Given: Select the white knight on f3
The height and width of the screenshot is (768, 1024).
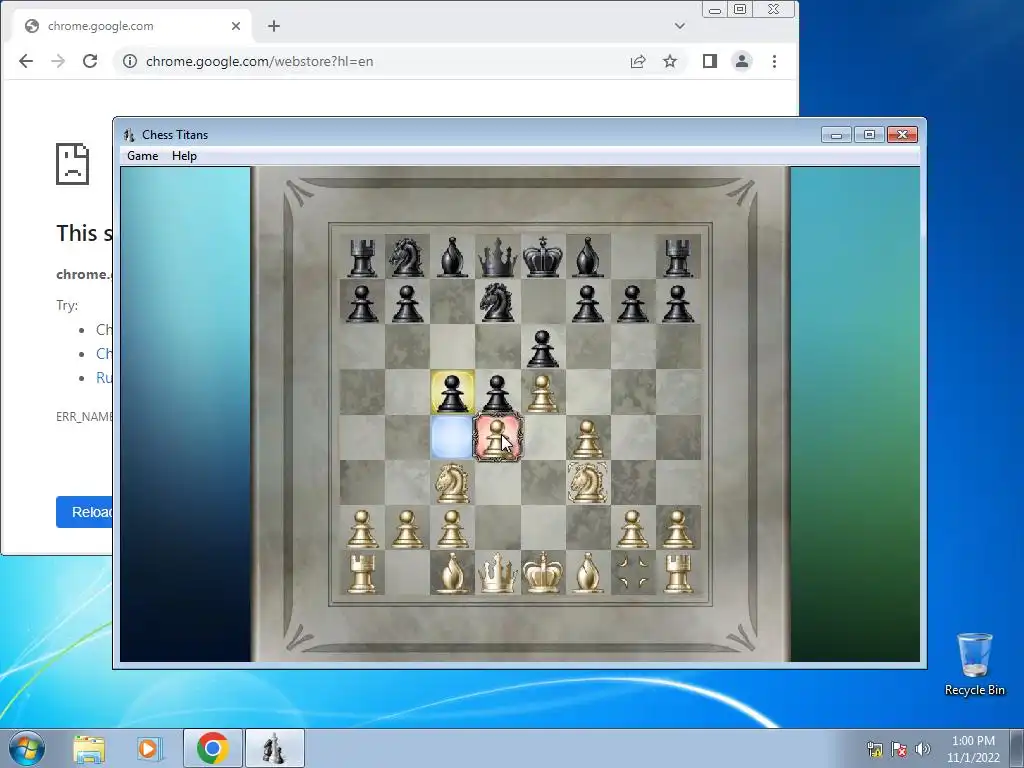Looking at the screenshot, I should coord(588,483).
